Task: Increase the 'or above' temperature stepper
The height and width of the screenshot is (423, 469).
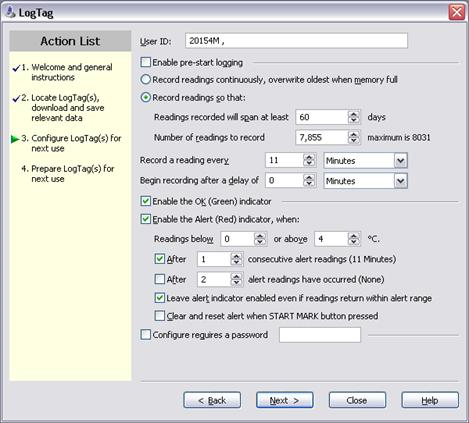Action: pyautogui.click(x=354, y=236)
